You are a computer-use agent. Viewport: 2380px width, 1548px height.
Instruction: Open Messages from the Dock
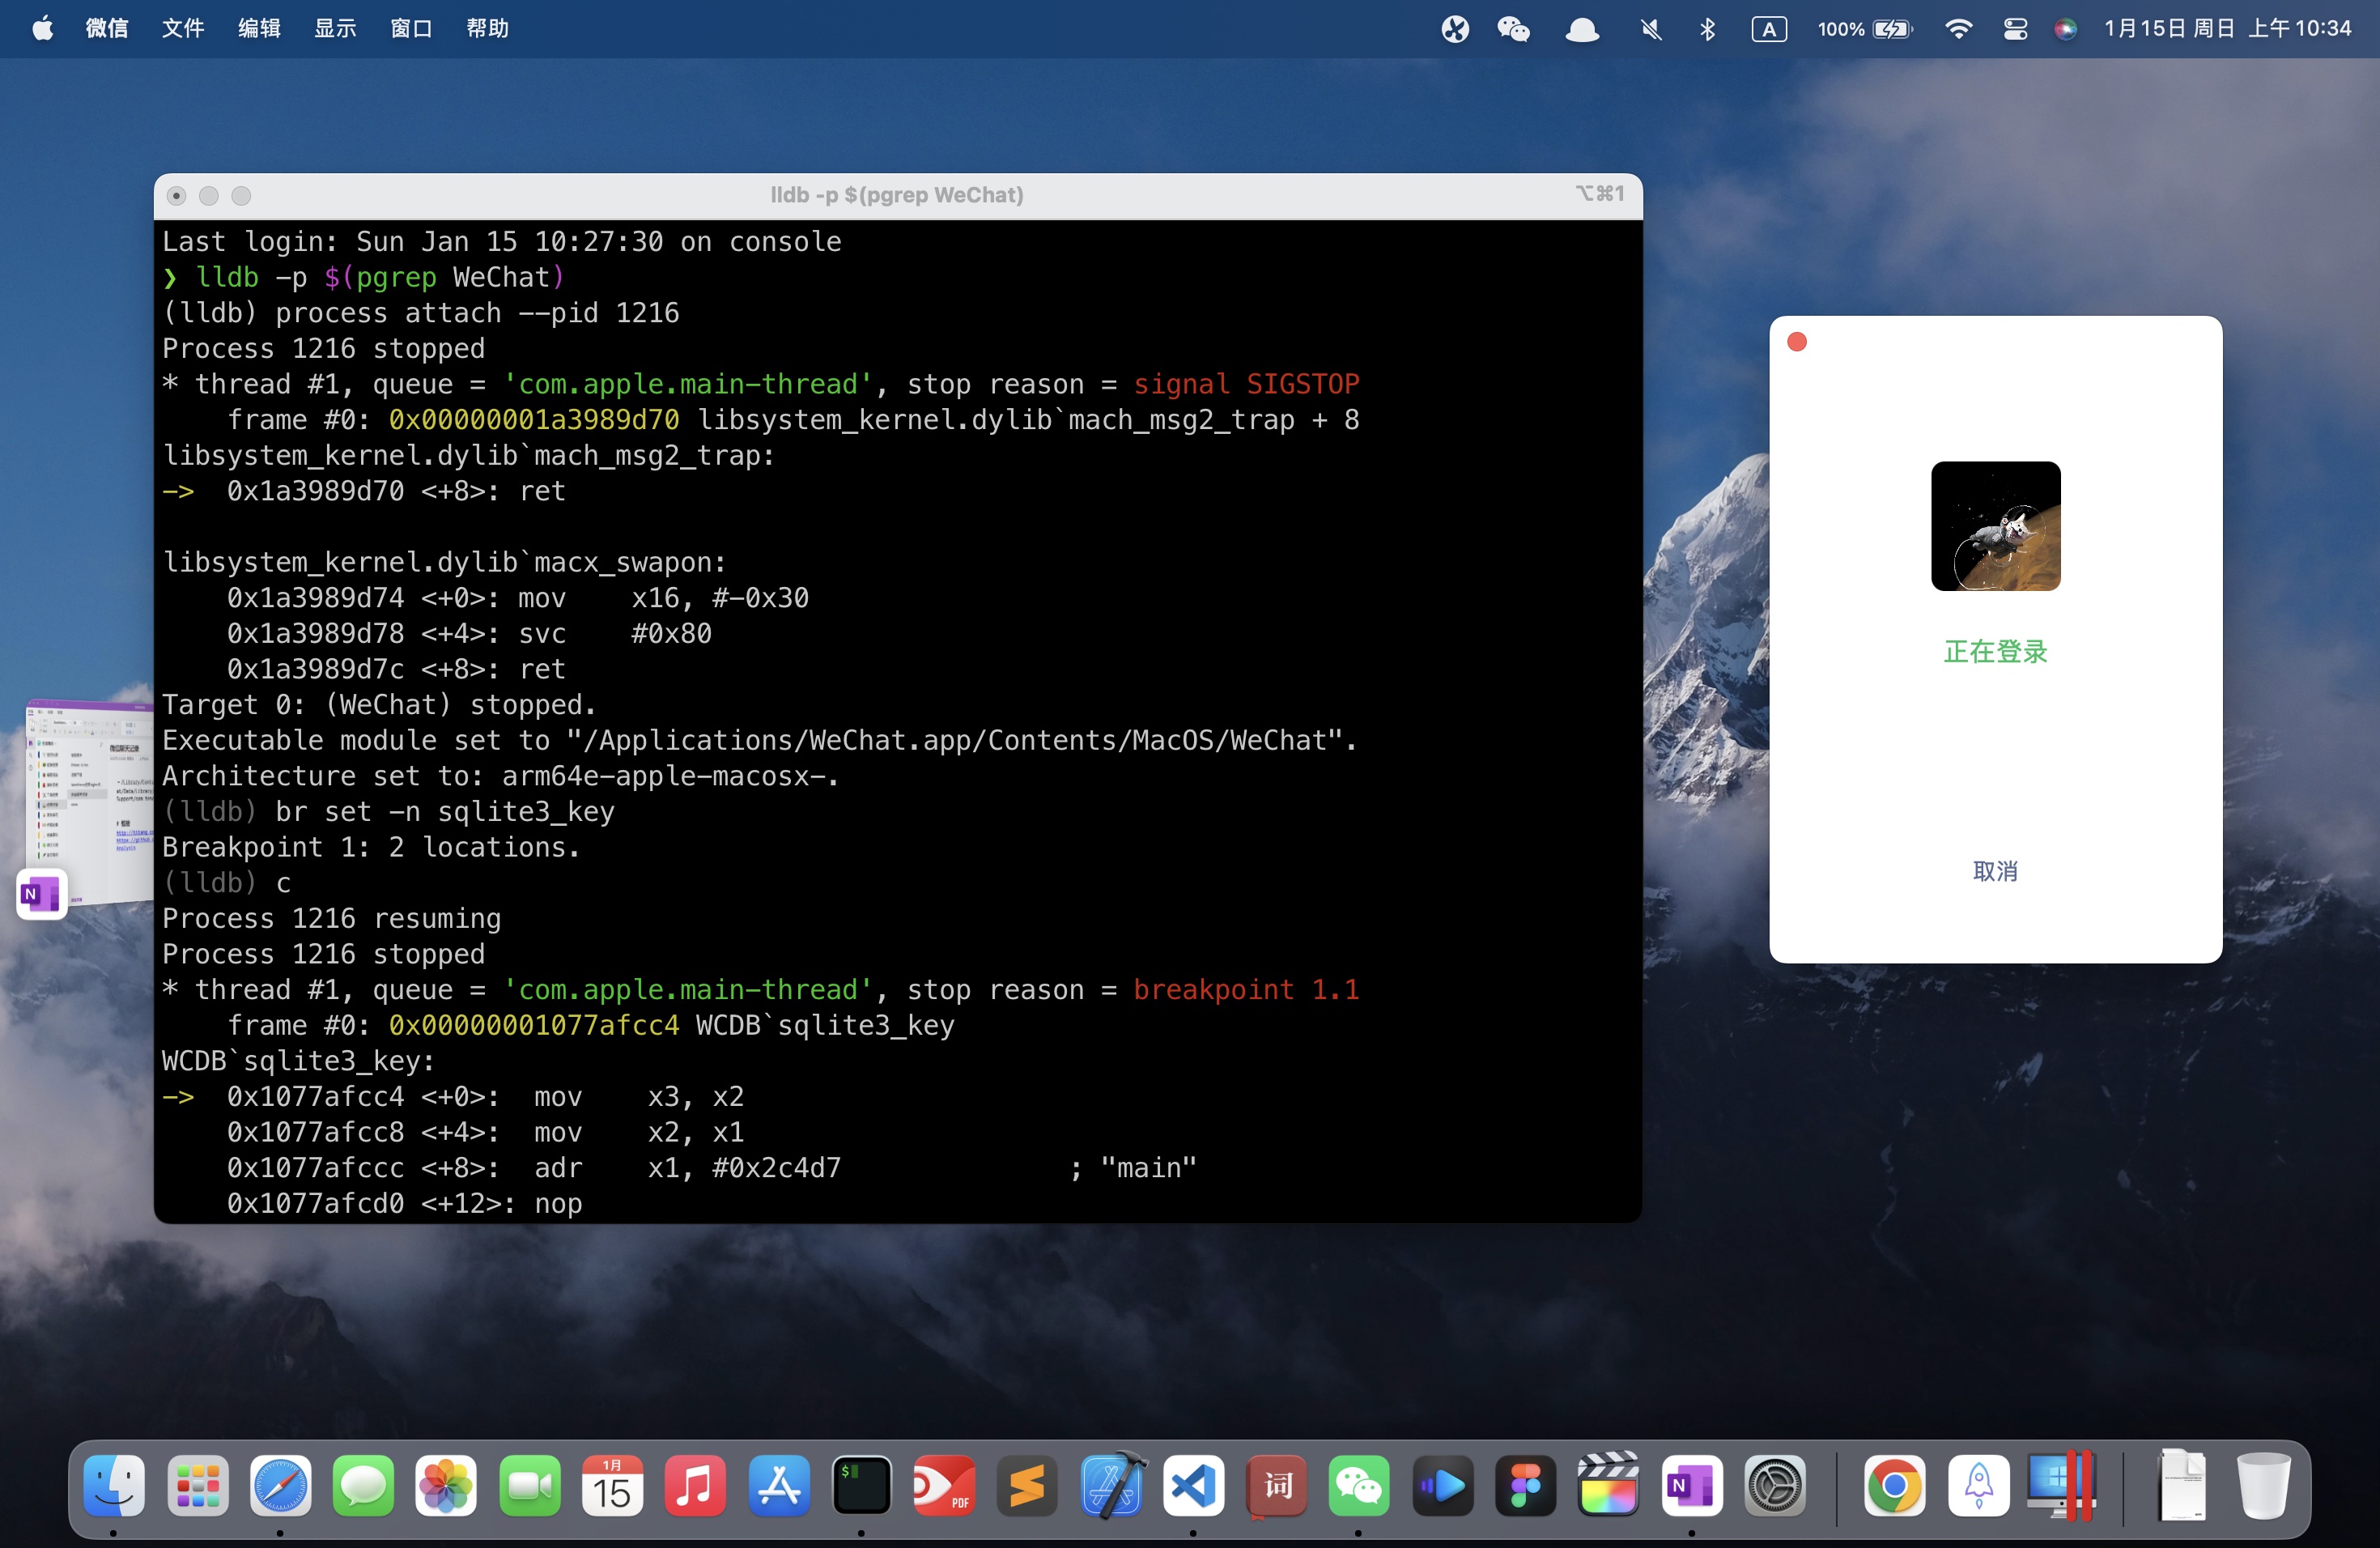363,1486
